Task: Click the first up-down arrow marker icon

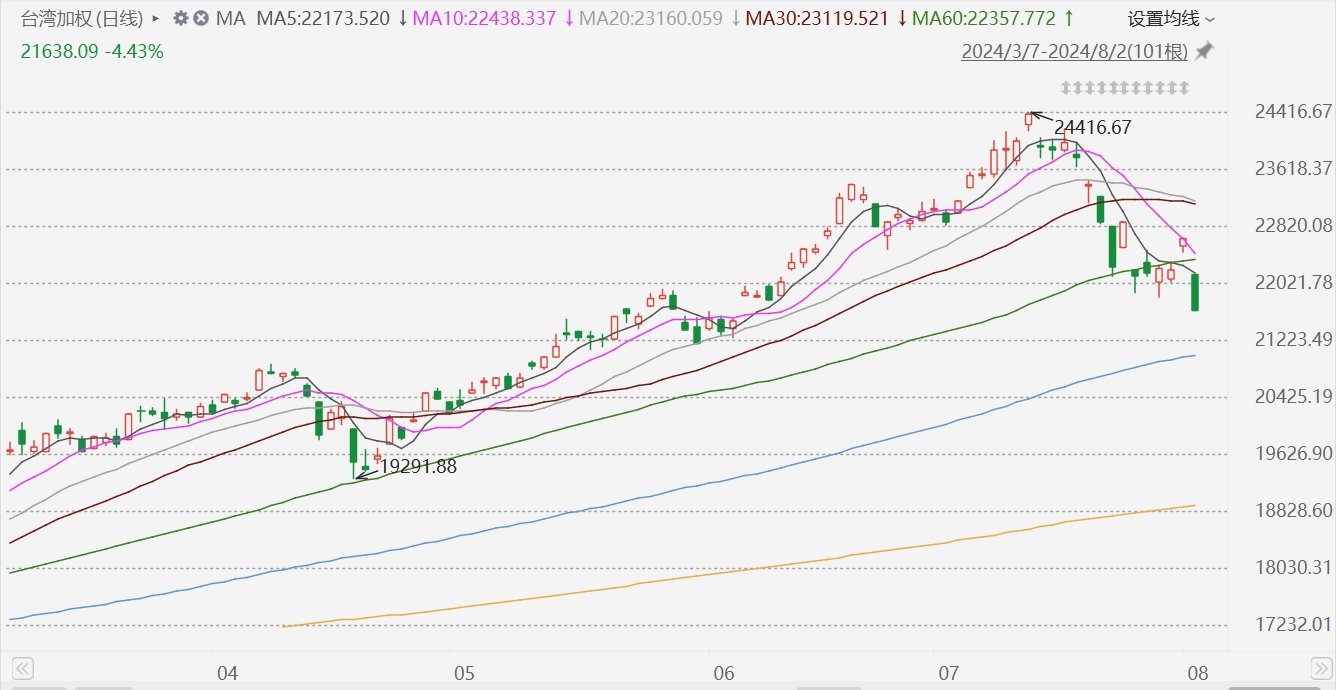Action: pyautogui.click(x=1066, y=88)
